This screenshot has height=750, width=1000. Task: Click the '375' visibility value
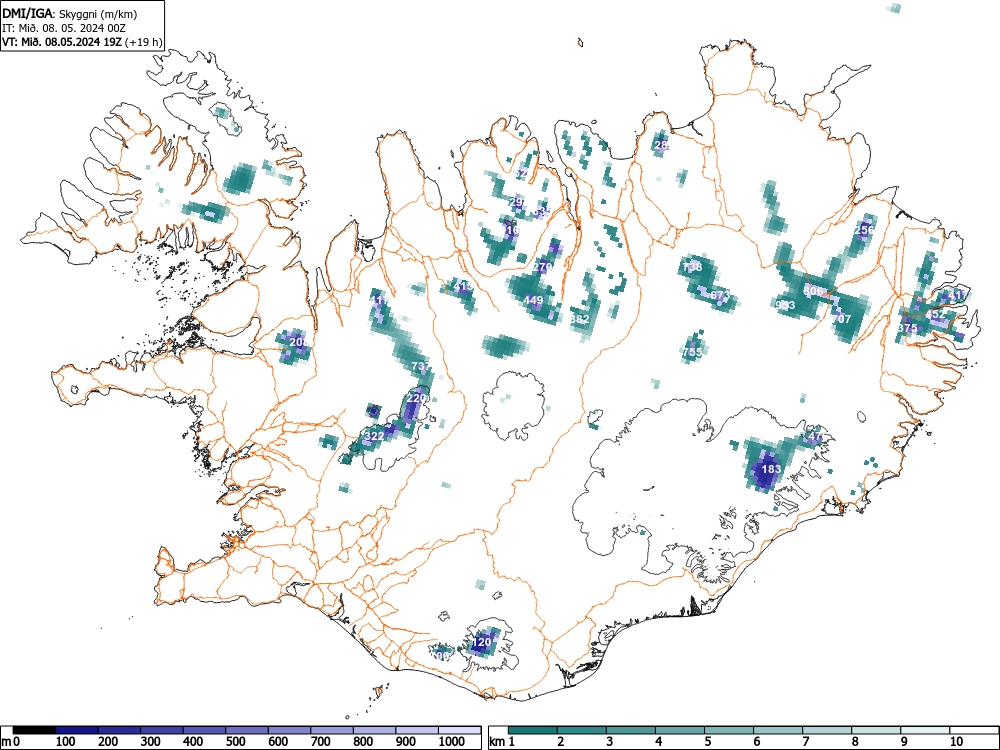click(907, 328)
